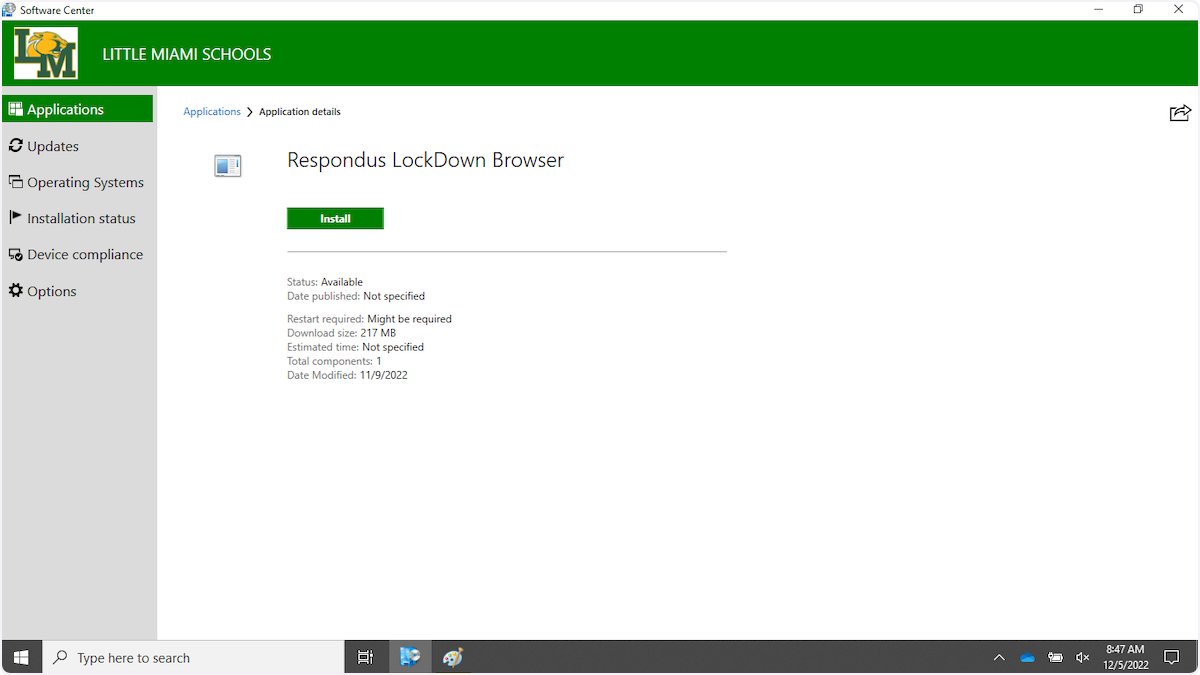The width and height of the screenshot is (1200, 675).
Task: Click the LITTLE MIAMI SCHOOLS header text
Action: 187,54
